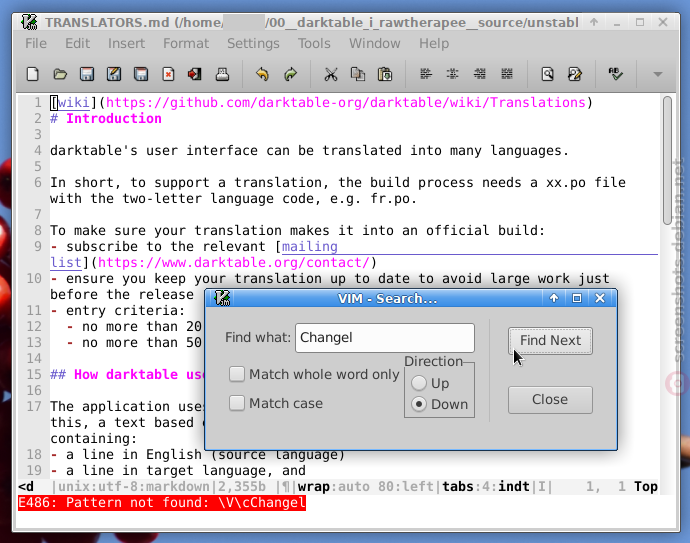Justify text toolbar icon
This screenshot has height=543, width=690.
point(507,74)
